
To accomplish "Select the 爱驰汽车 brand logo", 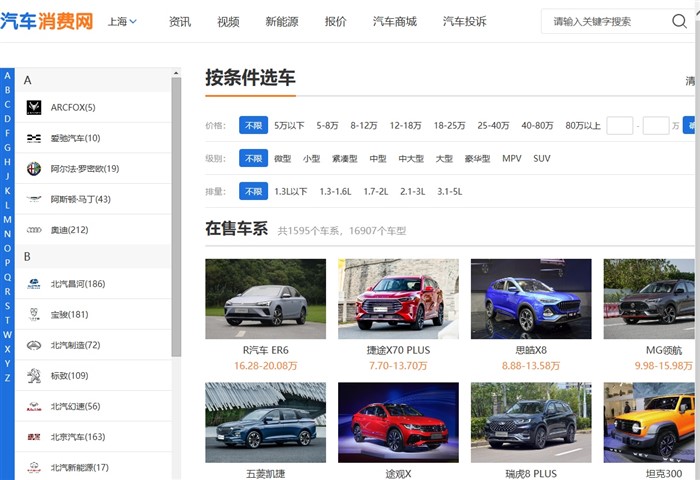I will (34, 138).
